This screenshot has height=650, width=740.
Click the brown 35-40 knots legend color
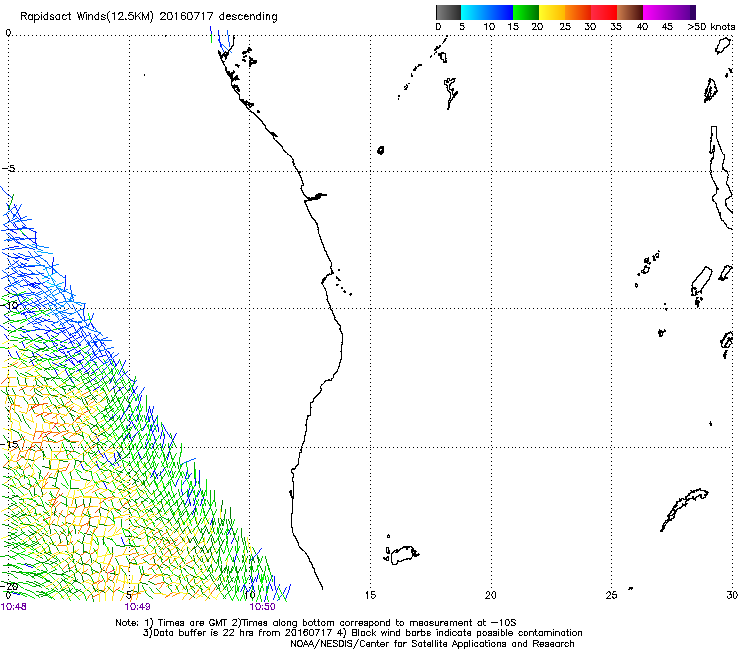point(630,12)
